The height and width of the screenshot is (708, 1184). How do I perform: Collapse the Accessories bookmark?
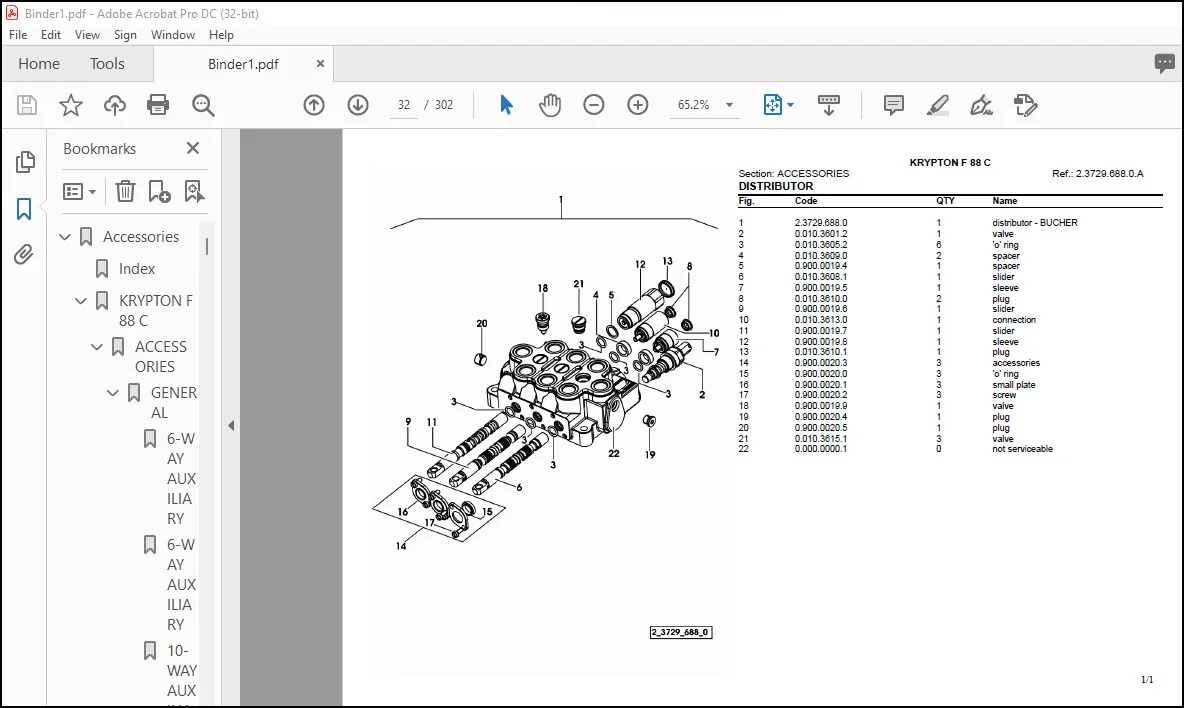[x=65, y=237]
